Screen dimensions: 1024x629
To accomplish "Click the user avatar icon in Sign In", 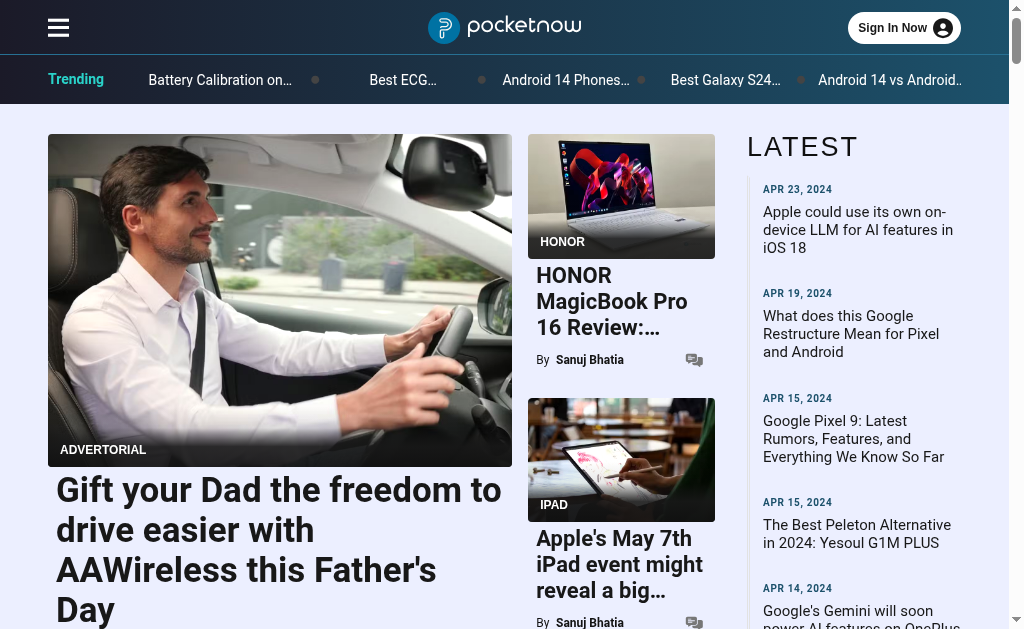I will [942, 28].
